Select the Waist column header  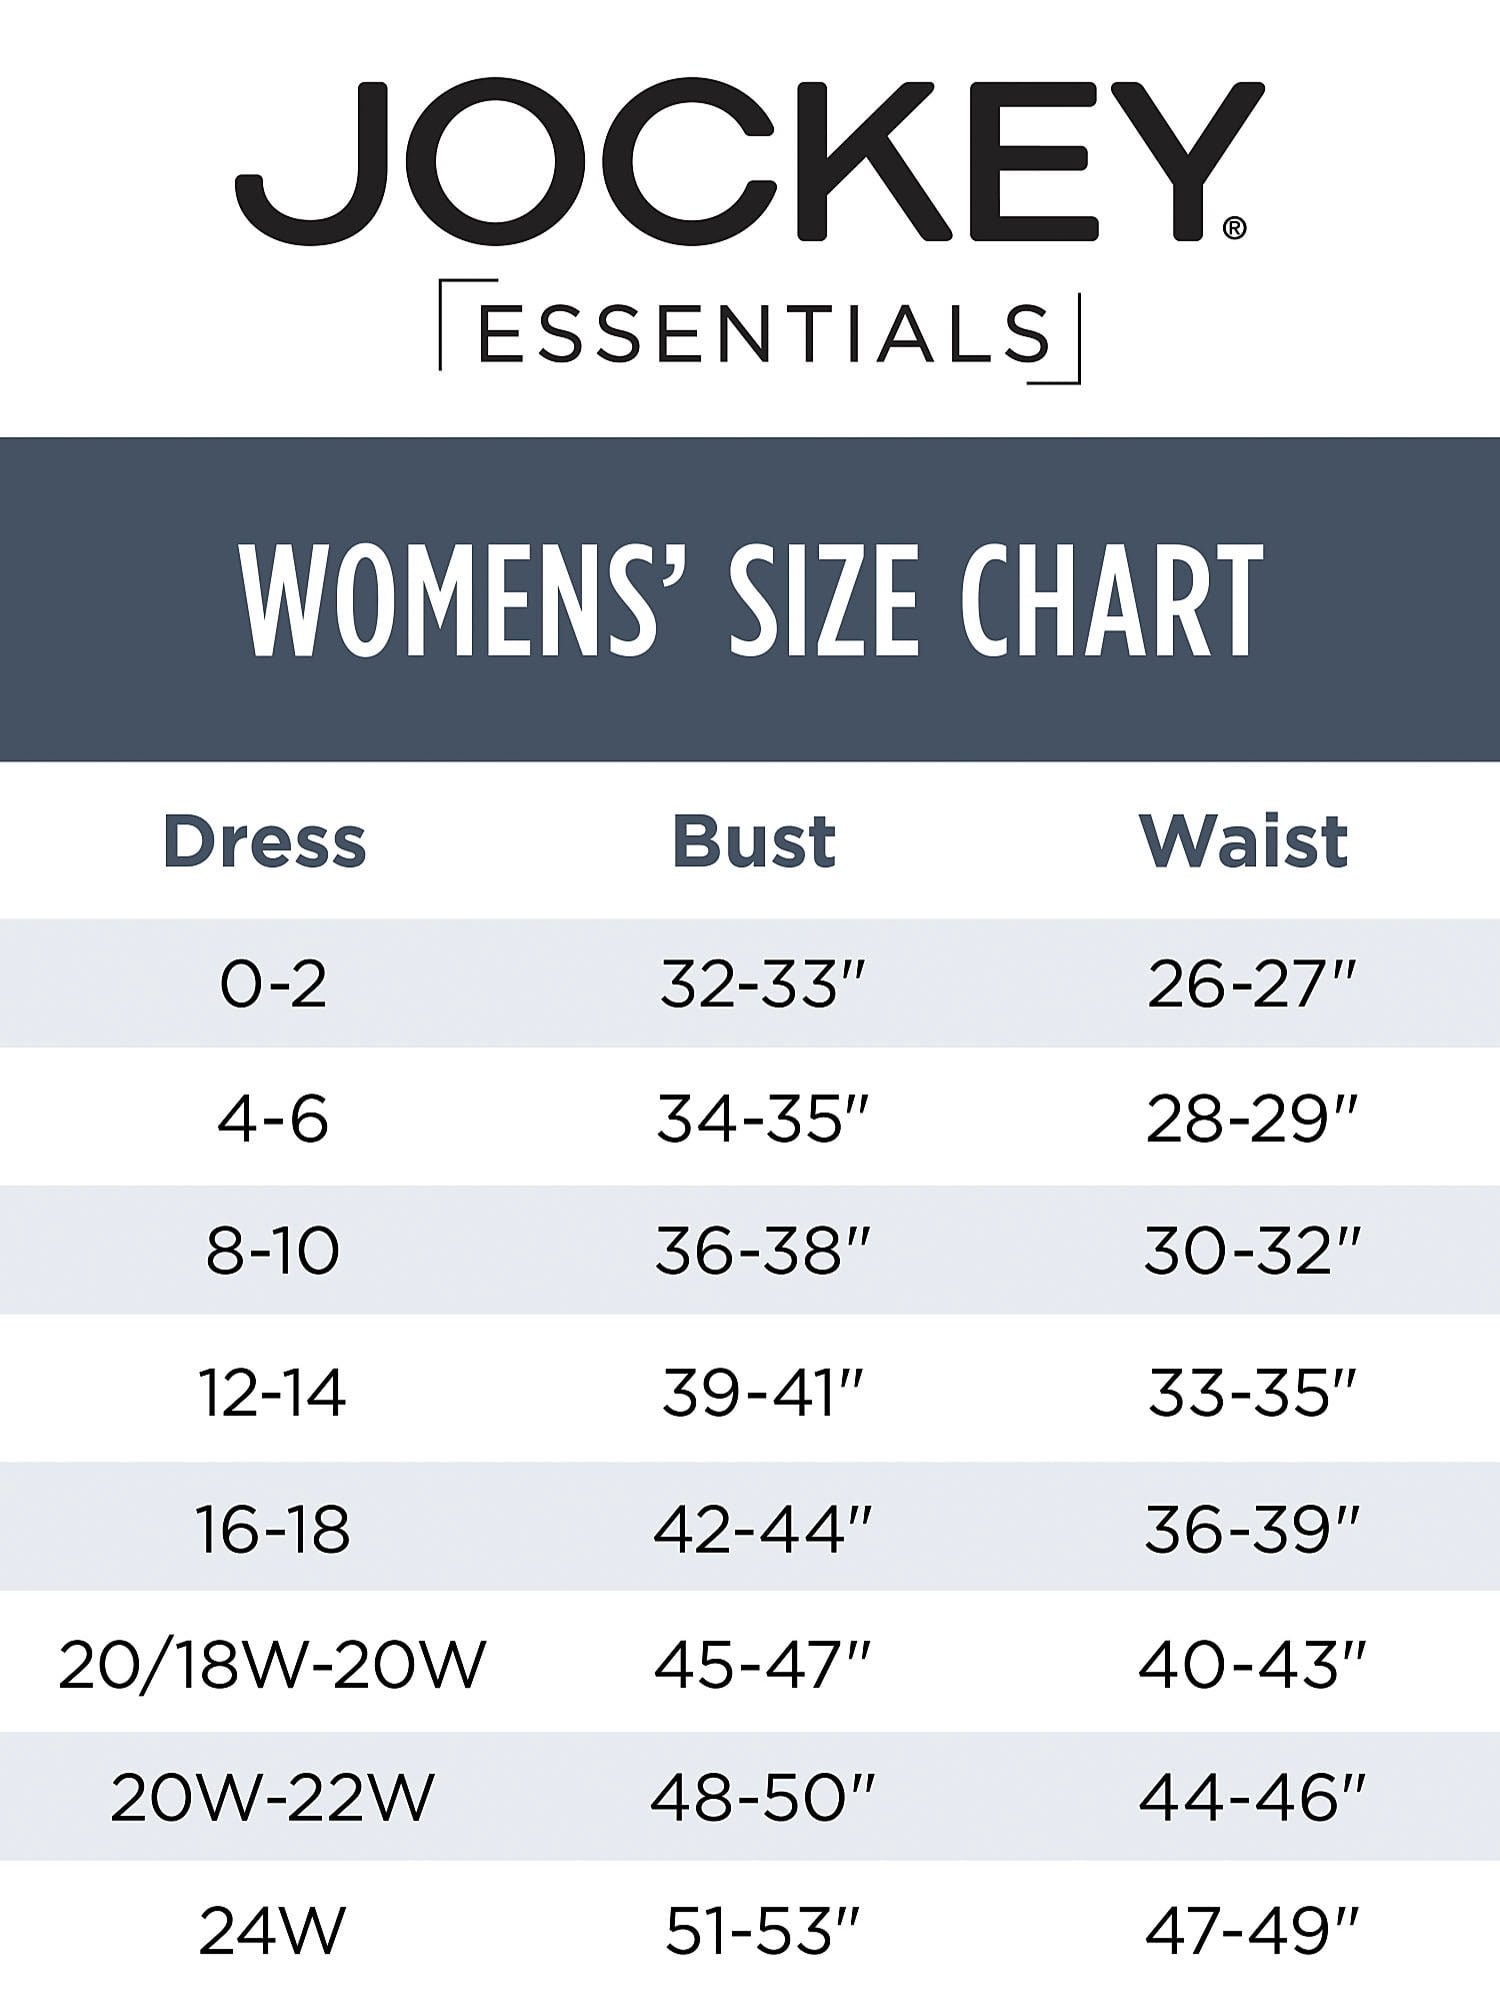tap(1244, 841)
